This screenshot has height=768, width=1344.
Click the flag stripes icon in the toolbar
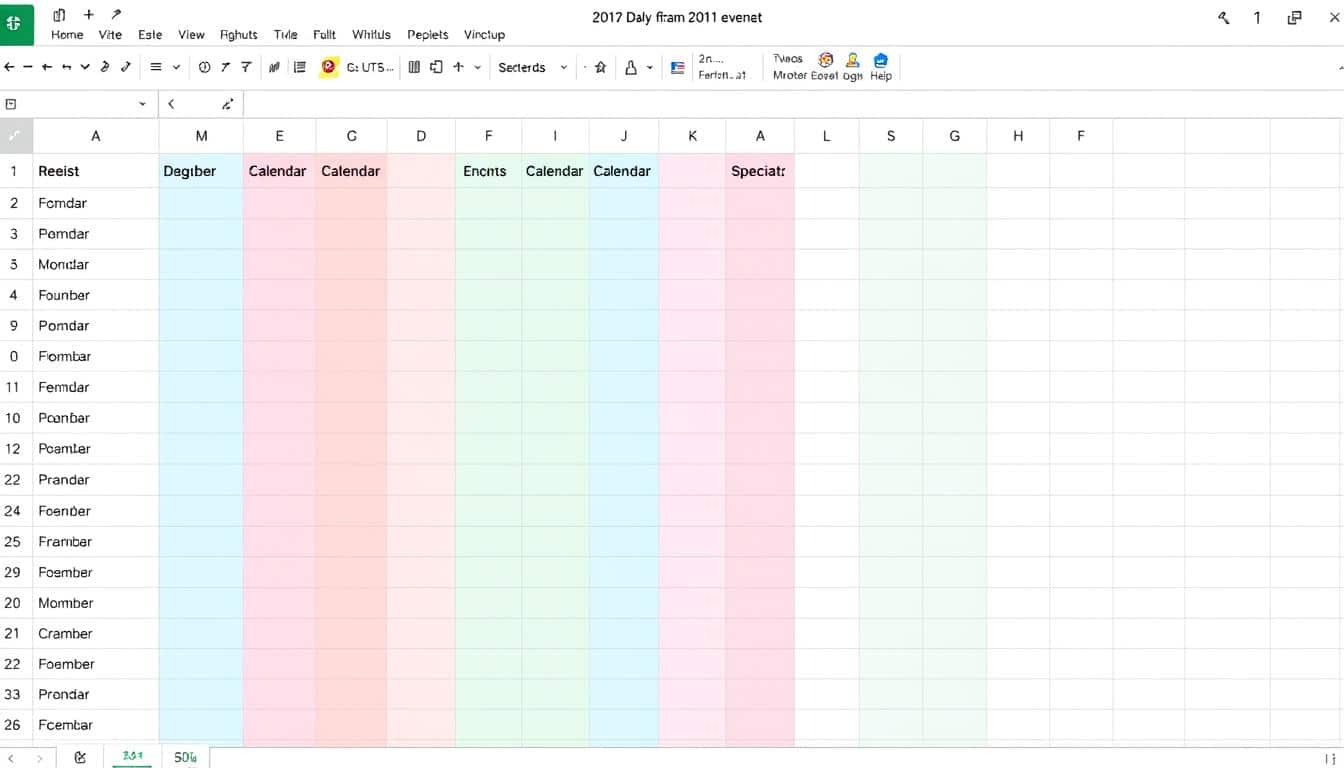(678, 68)
